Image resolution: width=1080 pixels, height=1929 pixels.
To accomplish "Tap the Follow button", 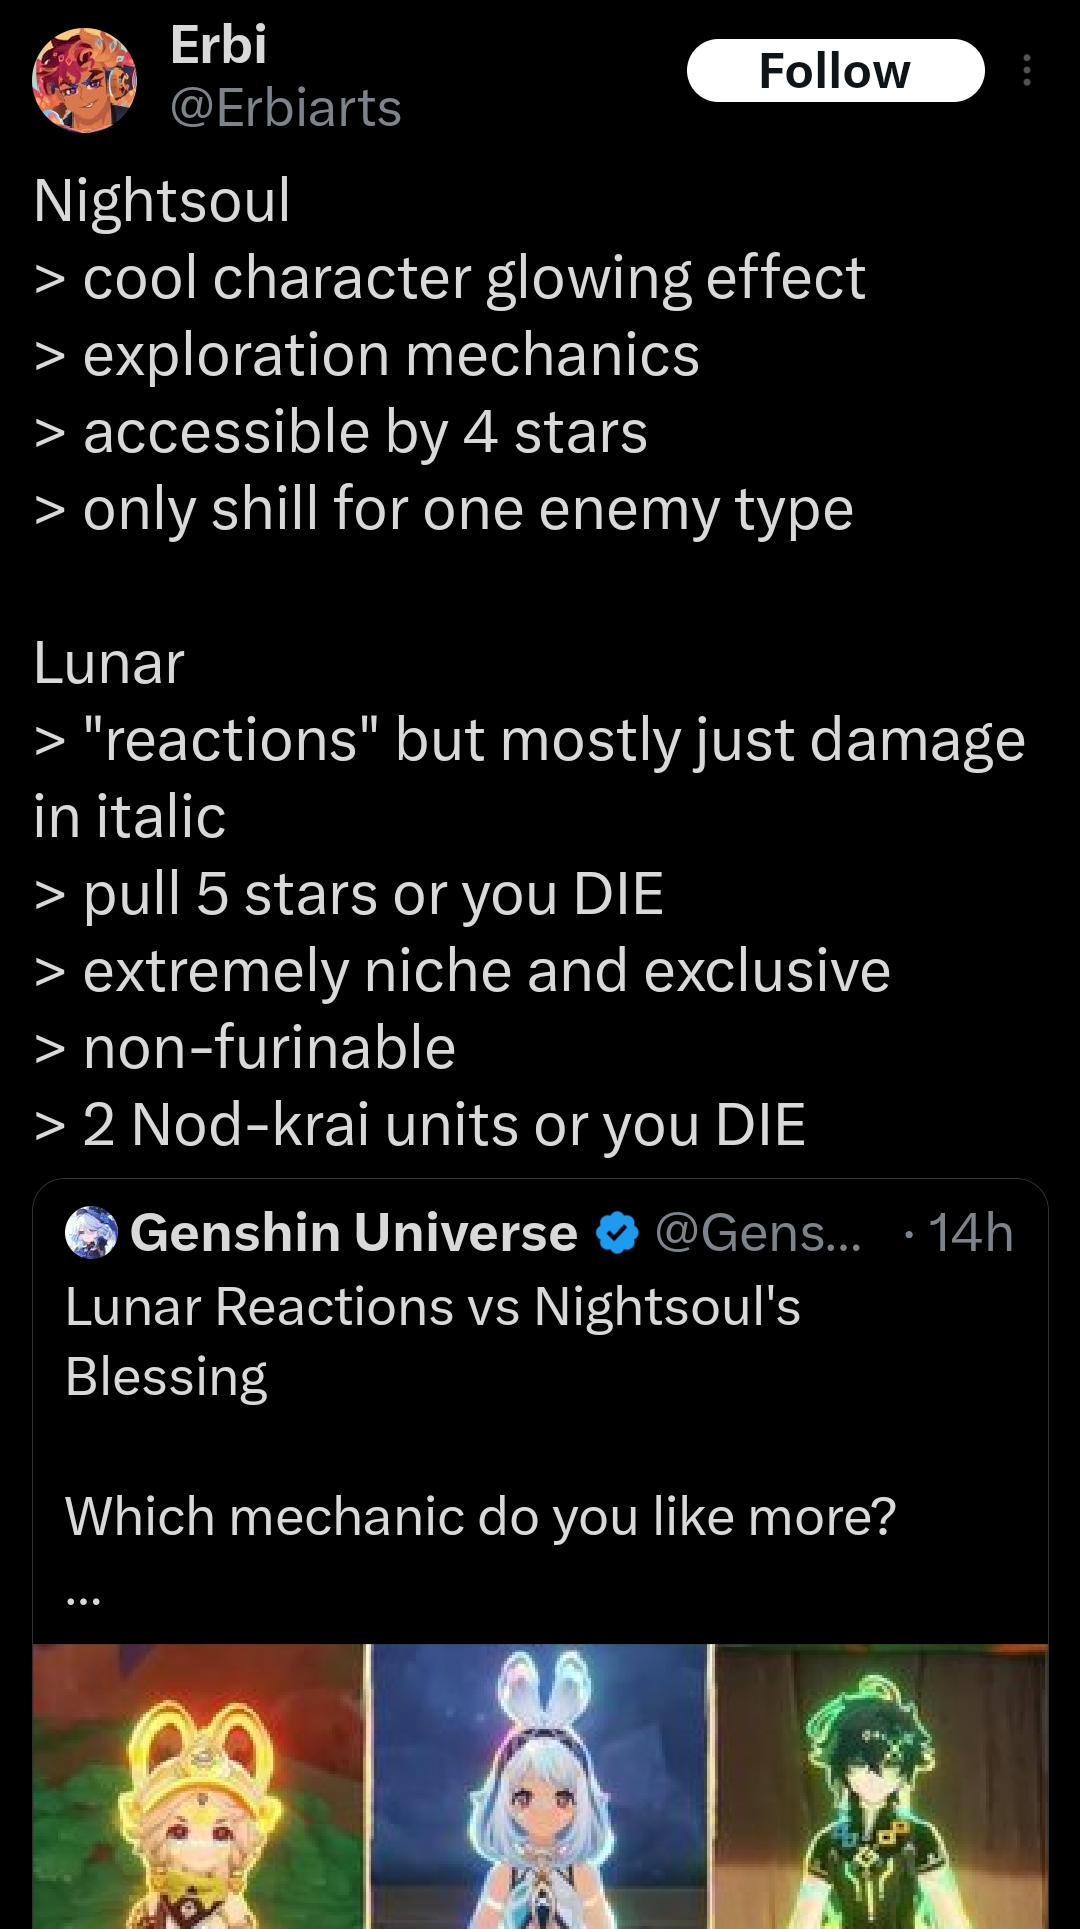I will pyautogui.click(x=835, y=71).
